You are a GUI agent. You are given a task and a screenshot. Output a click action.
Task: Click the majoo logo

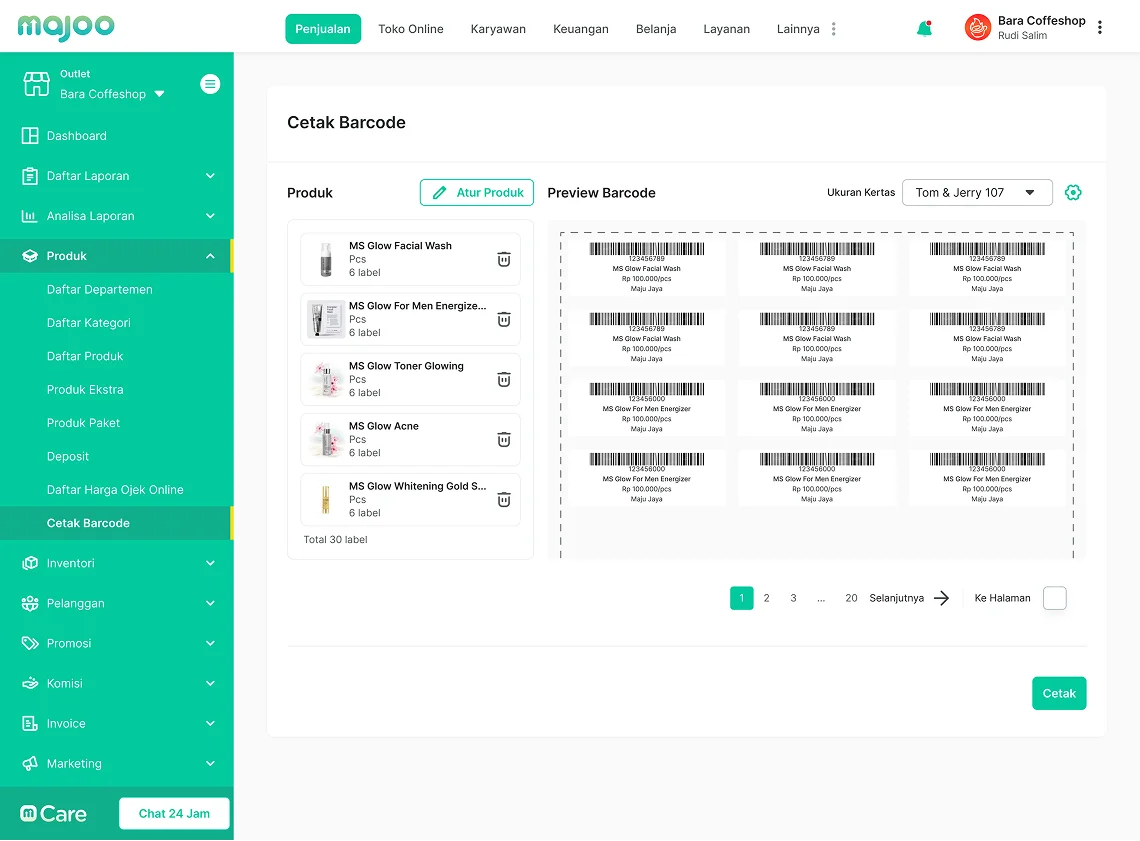pyautogui.click(x=65, y=27)
